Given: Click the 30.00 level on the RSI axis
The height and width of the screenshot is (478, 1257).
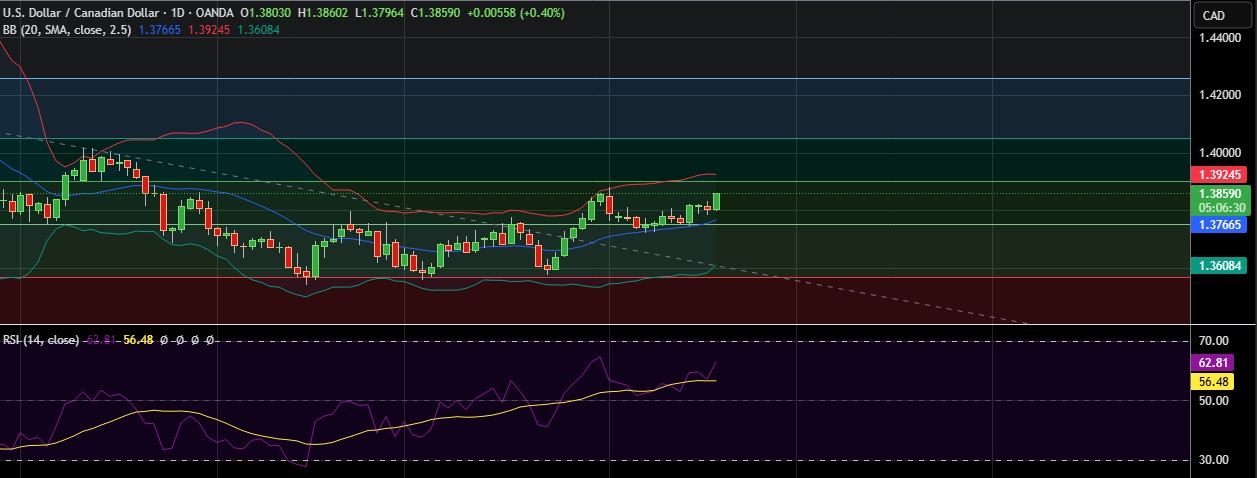Looking at the screenshot, I should 1214,459.
